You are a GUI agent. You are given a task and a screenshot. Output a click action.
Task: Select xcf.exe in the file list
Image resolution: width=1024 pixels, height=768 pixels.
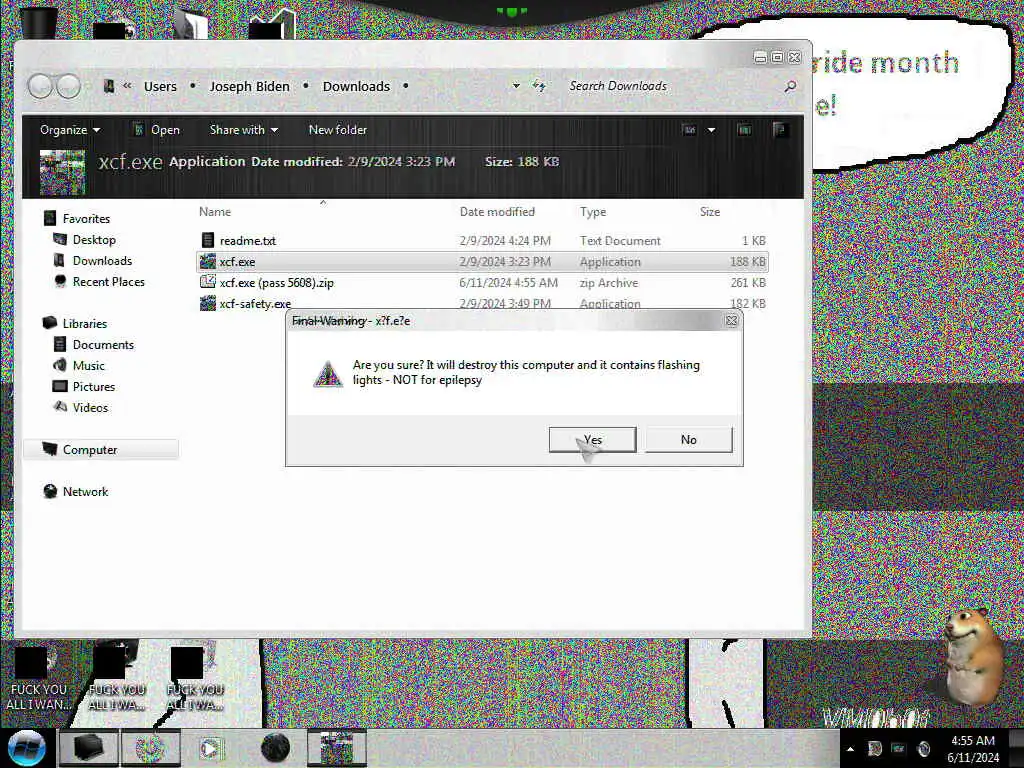[483, 261]
